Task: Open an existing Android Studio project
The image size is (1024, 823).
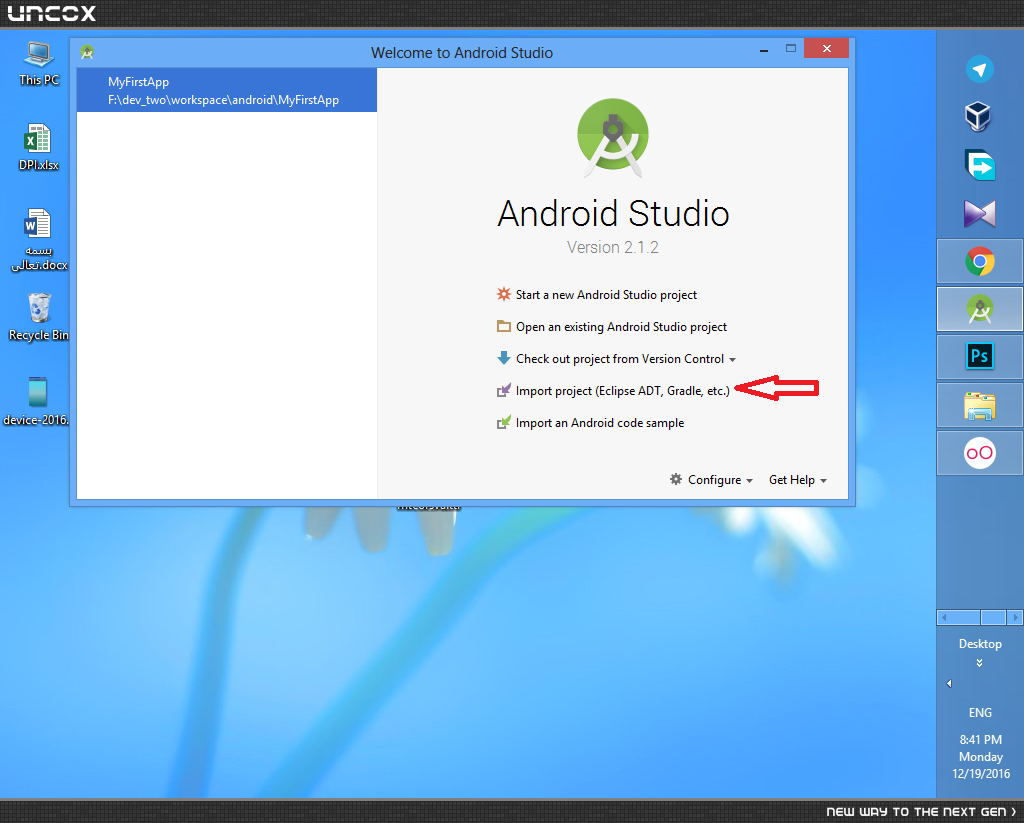Action: pyautogui.click(x=621, y=327)
